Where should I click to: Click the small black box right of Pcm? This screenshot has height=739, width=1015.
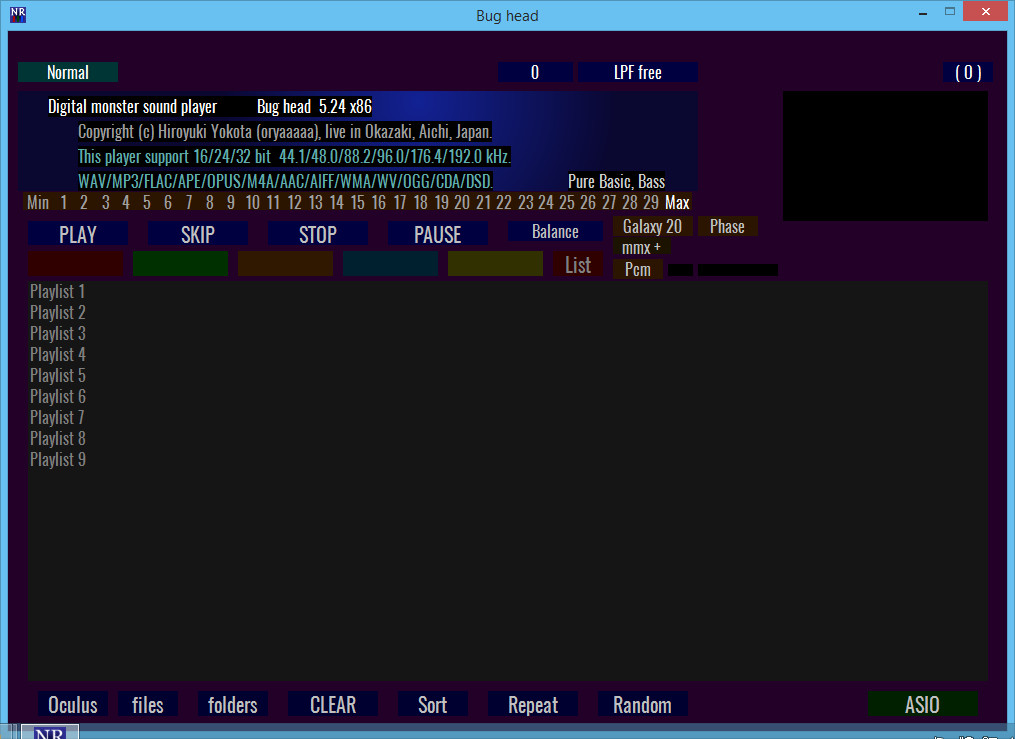(x=680, y=270)
